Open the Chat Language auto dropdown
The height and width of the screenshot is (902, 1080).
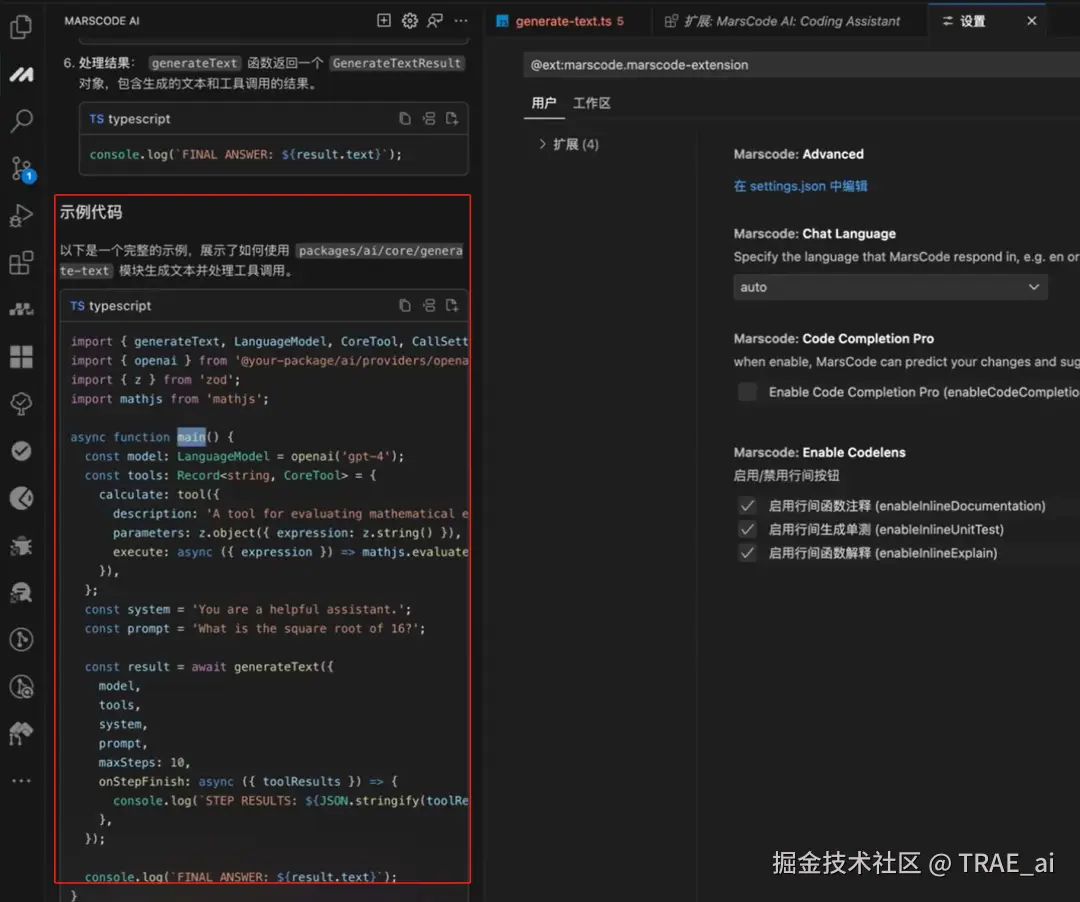point(890,287)
